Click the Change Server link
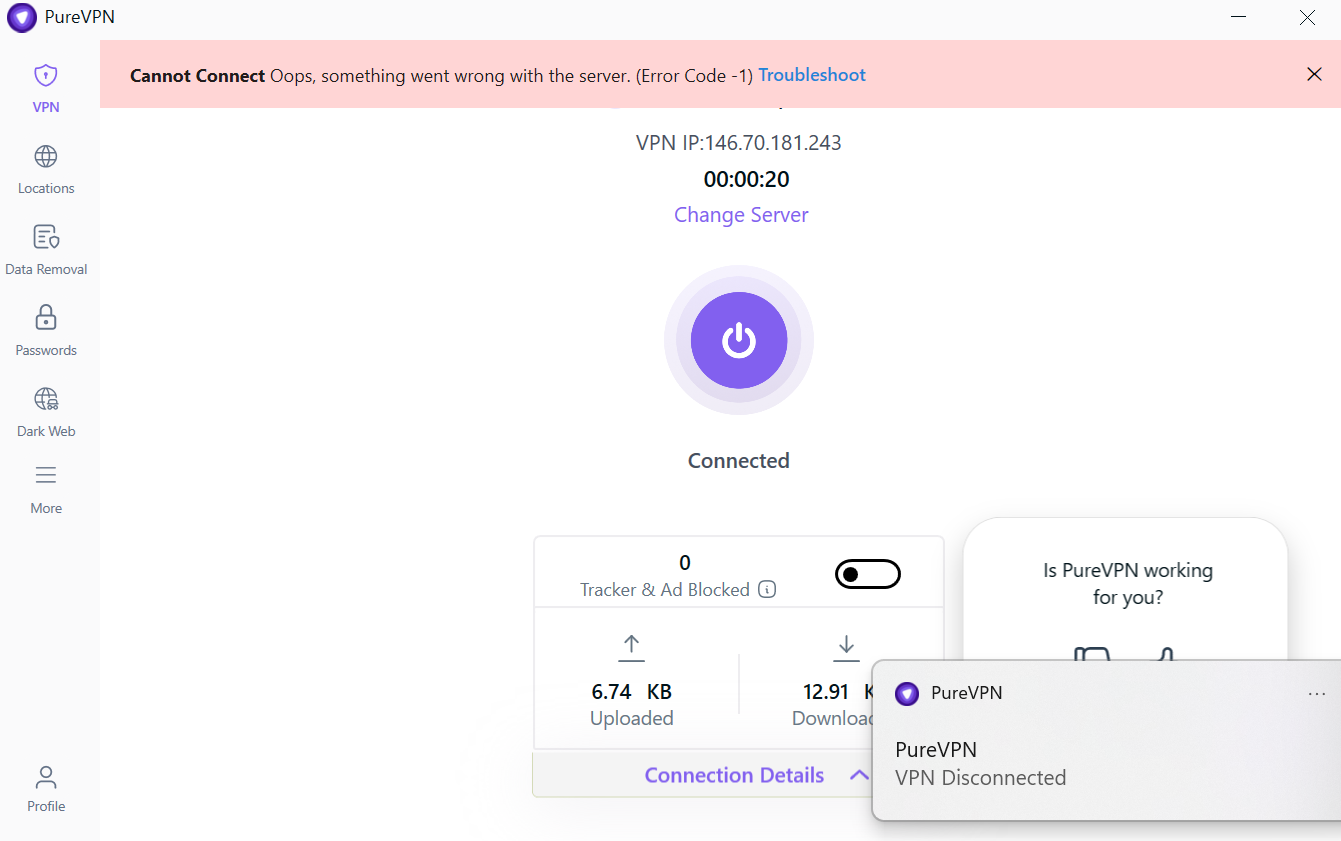 click(741, 215)
